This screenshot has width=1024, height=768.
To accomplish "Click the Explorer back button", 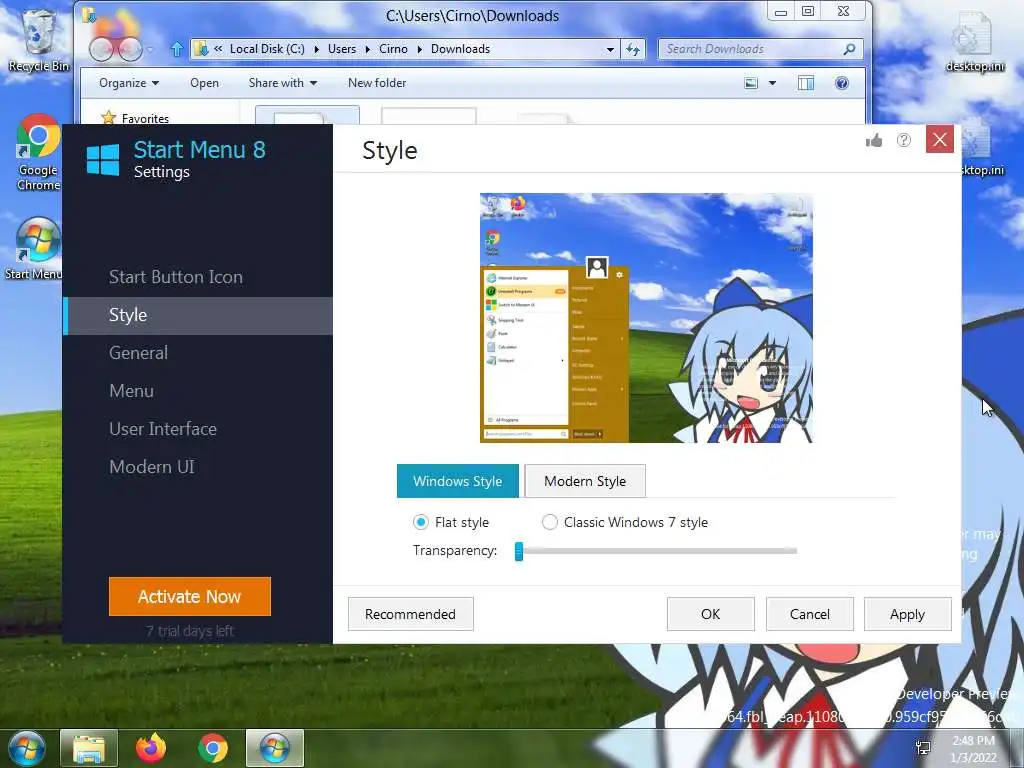I will 103,49.
